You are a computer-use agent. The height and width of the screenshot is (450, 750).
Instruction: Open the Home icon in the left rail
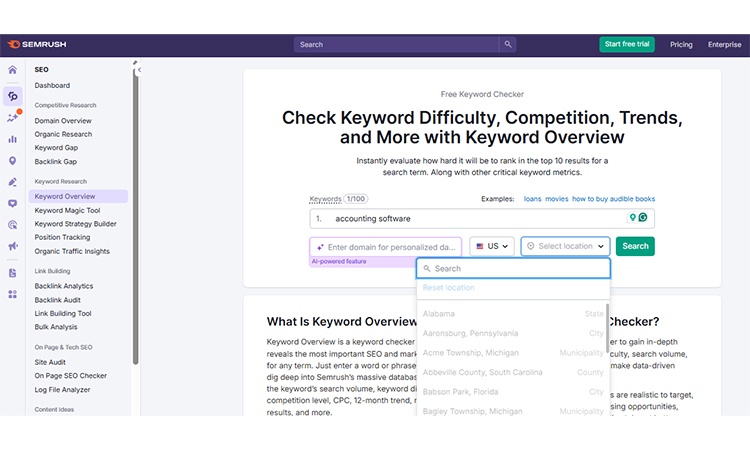click(12, 70)
